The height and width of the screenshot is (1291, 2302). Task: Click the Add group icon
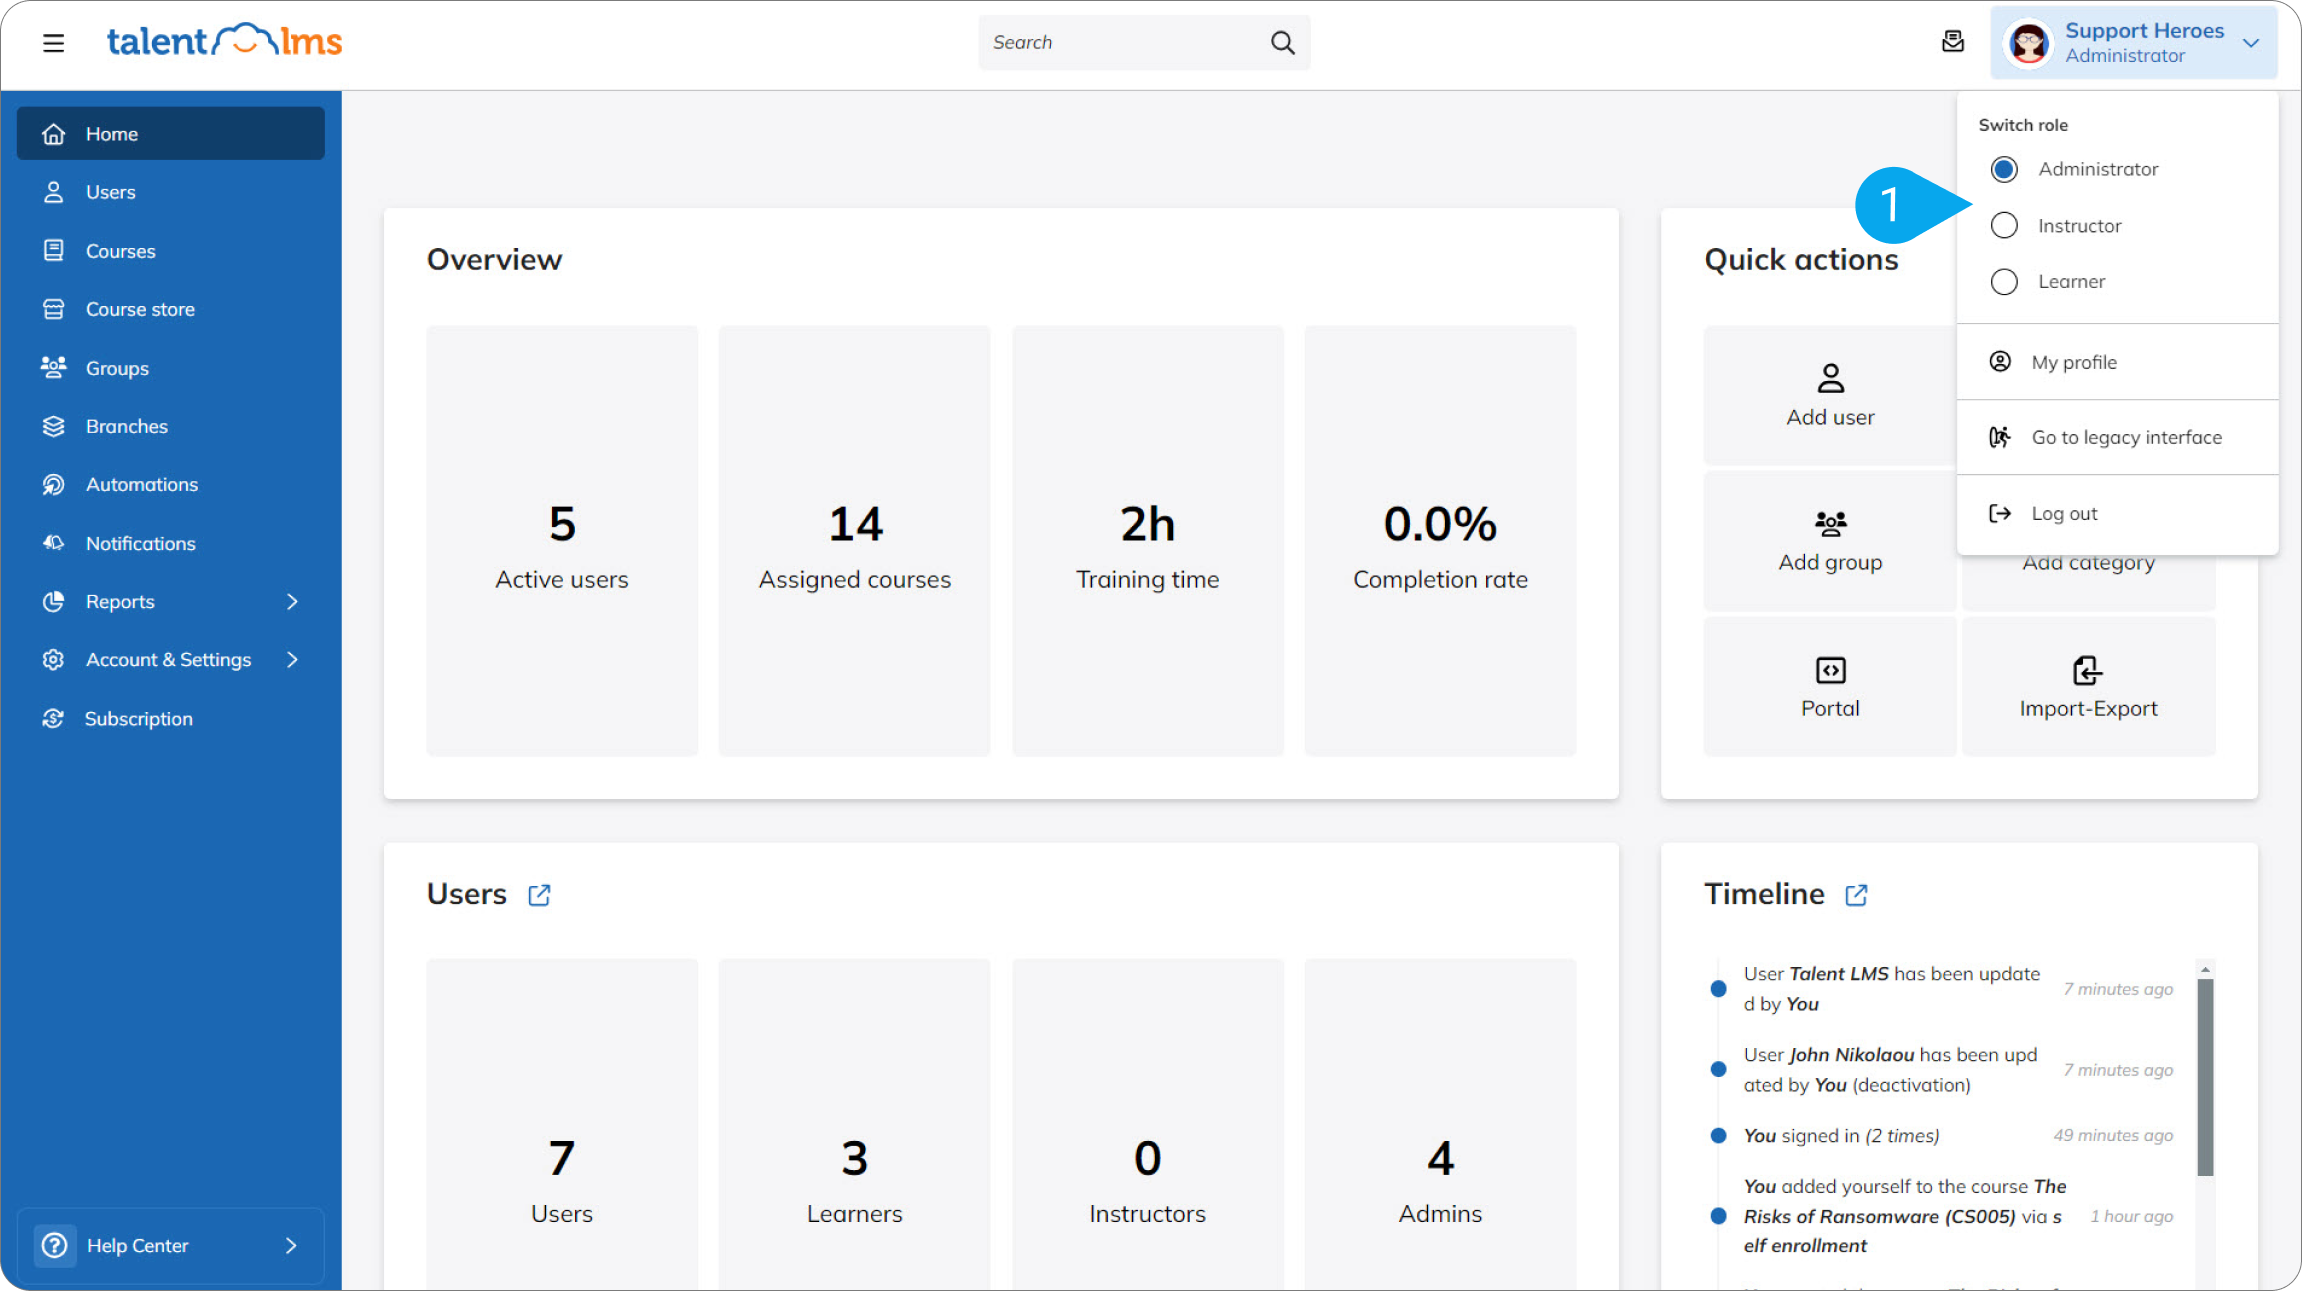coord(1830,524)
